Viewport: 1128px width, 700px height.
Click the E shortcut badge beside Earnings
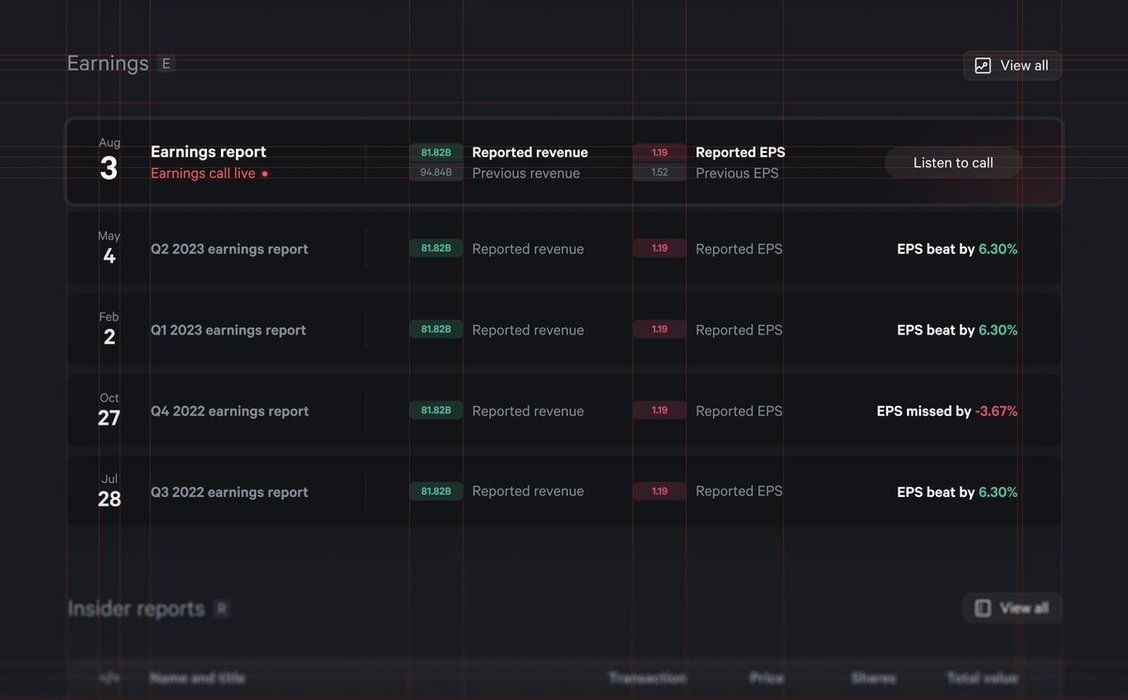pos(166,64)
